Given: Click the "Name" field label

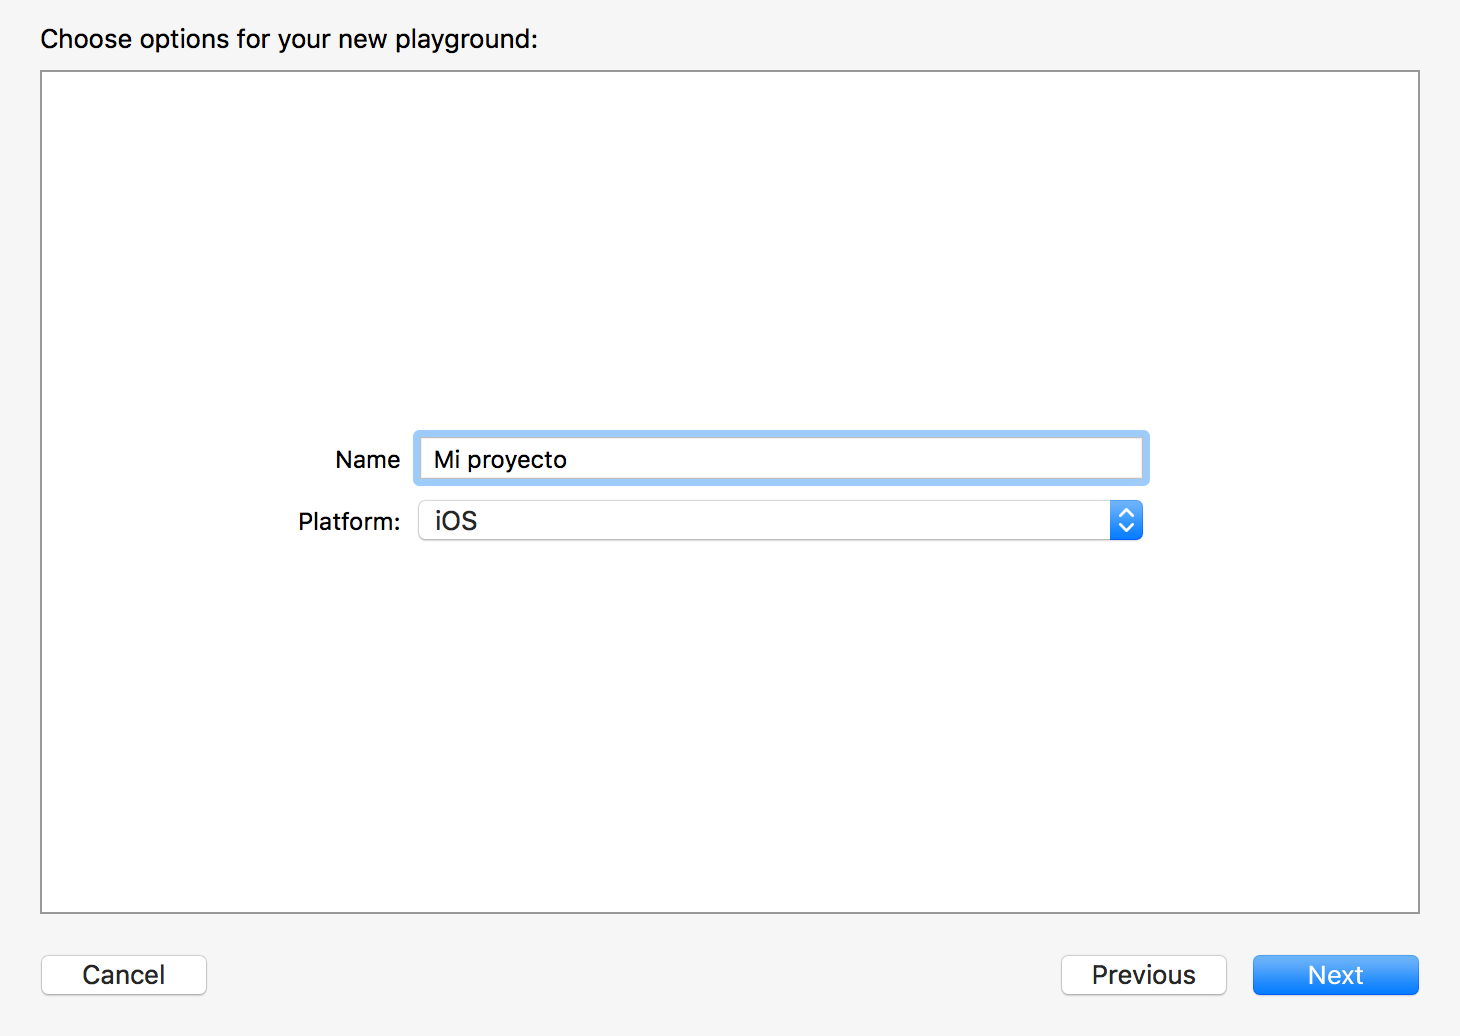Looking at the screenshot, I should (367, 460).
